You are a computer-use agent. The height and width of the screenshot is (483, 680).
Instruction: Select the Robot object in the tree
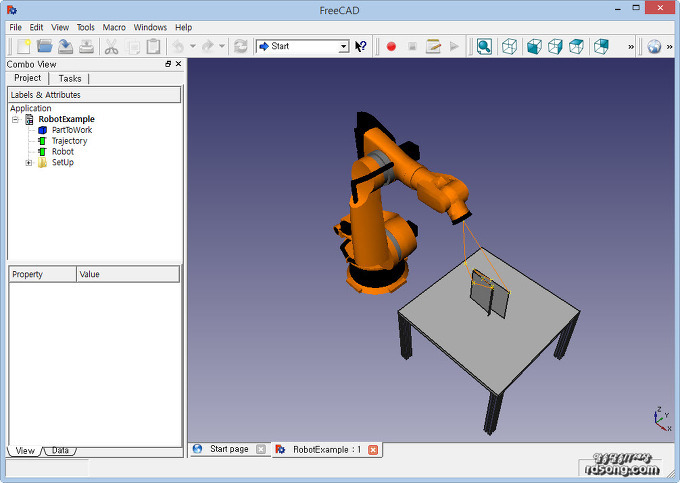[x=63, y=152]
